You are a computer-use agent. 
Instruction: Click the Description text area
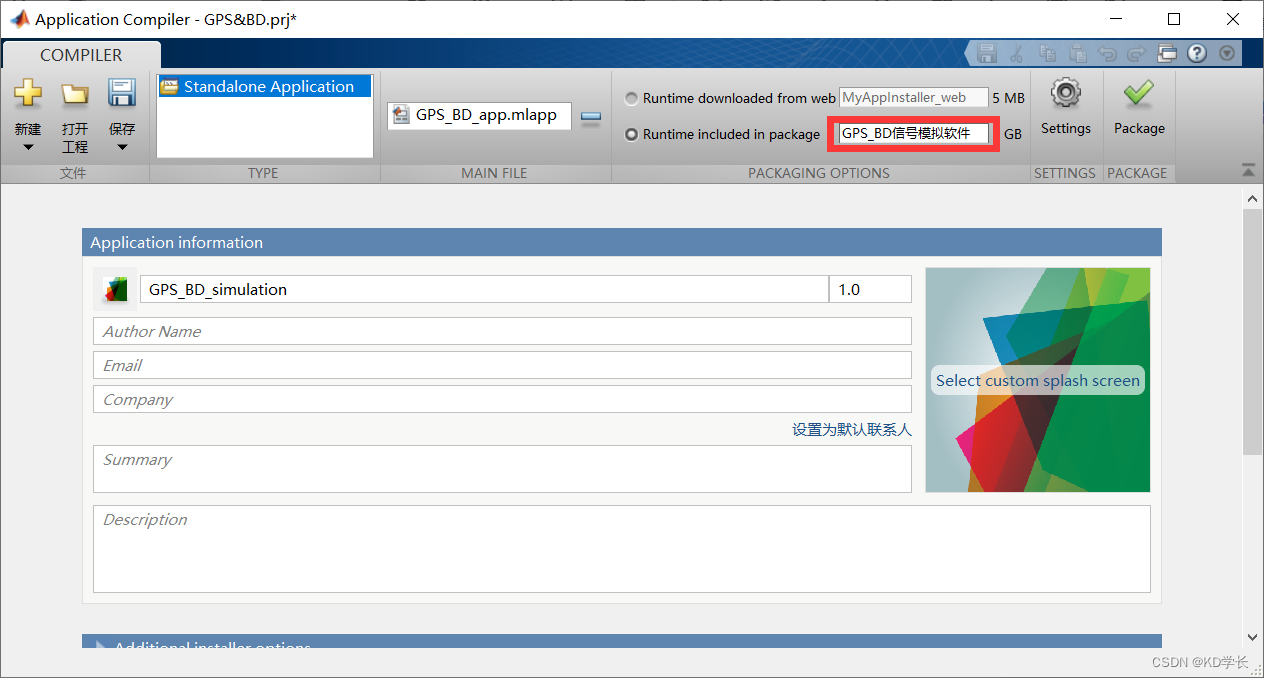[622, 549]
